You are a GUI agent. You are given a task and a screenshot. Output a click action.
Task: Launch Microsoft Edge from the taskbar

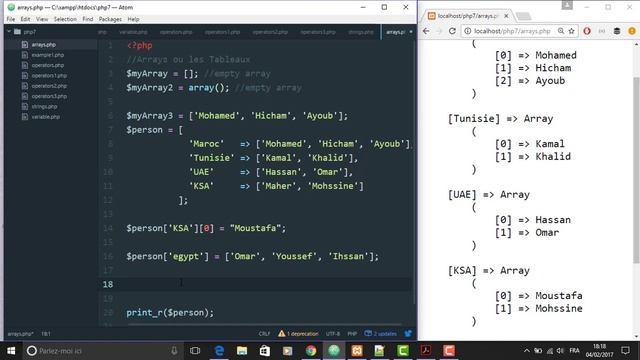pos(219,351)
